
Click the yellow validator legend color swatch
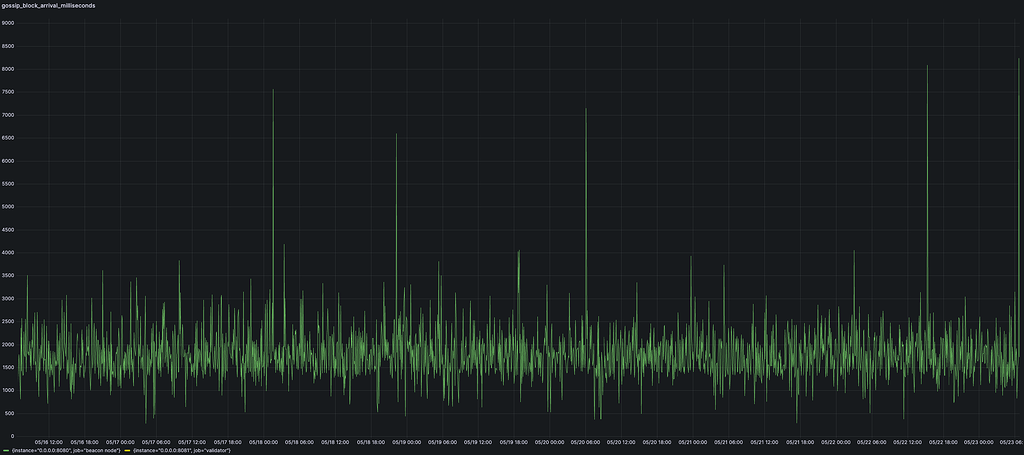tap(126, 450)
